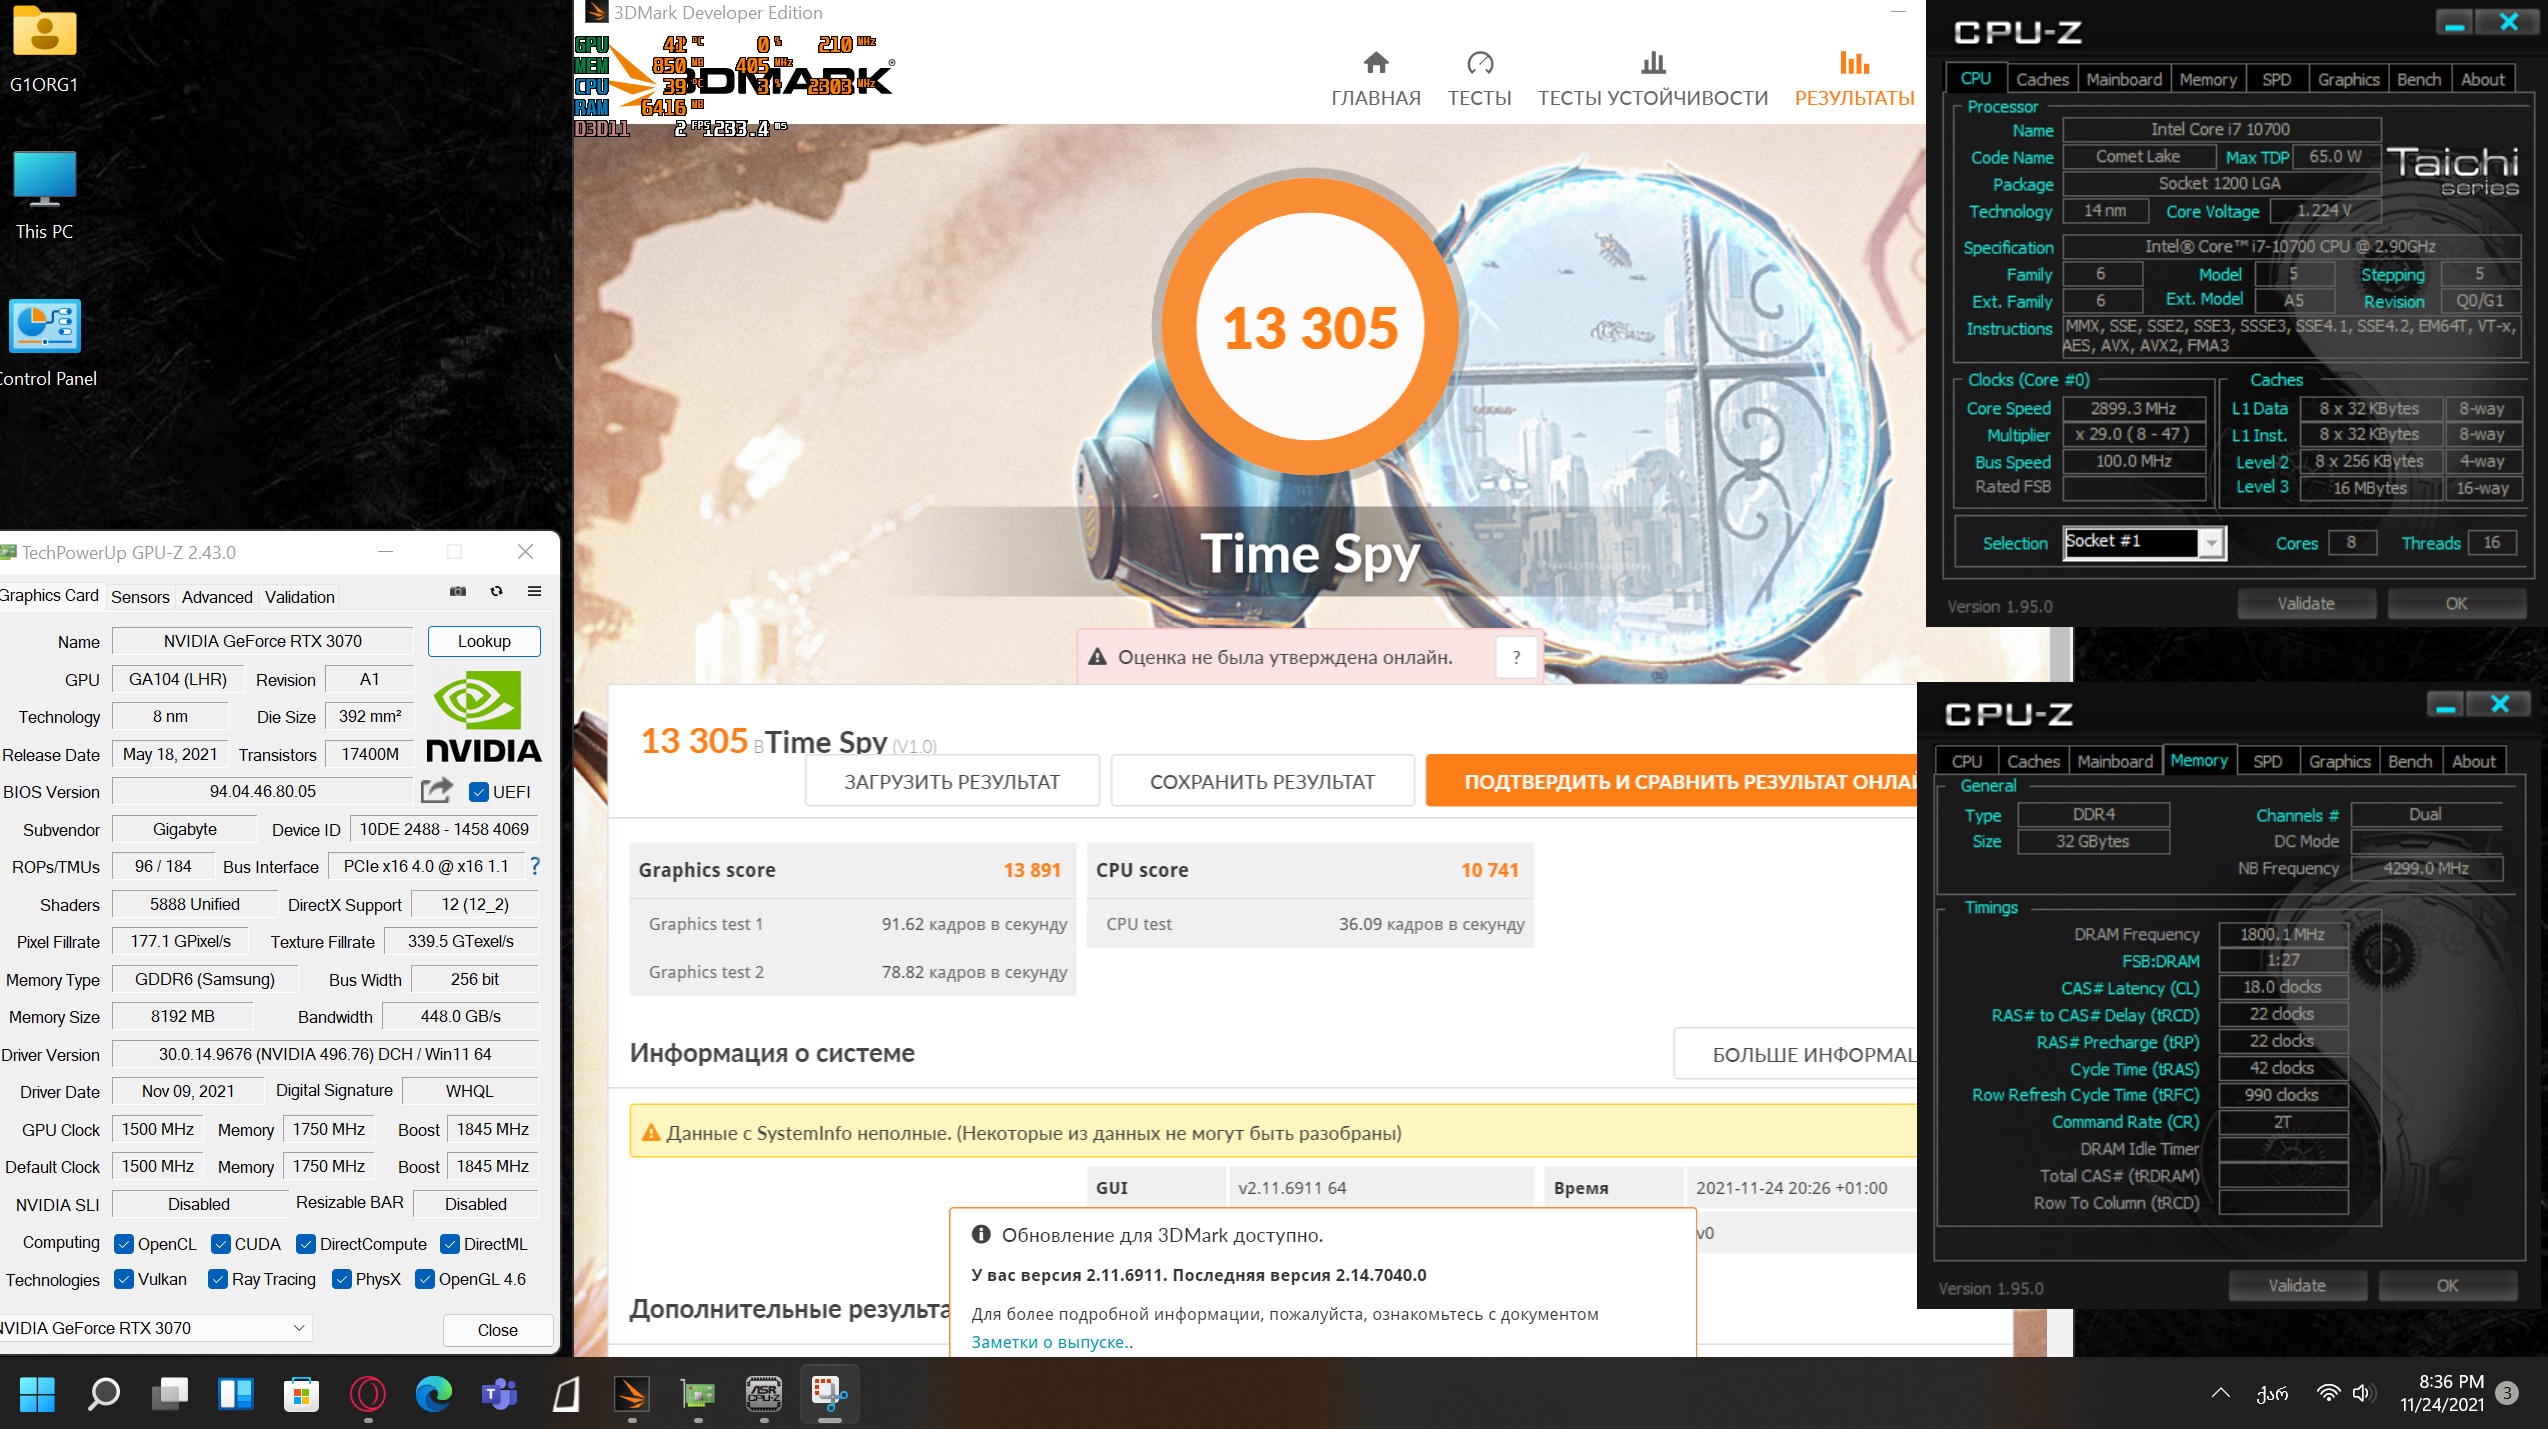Toggle the Ray Tracing checkbox
The width and height of the screenshot is (2548, 1429).
point(217,1279)
